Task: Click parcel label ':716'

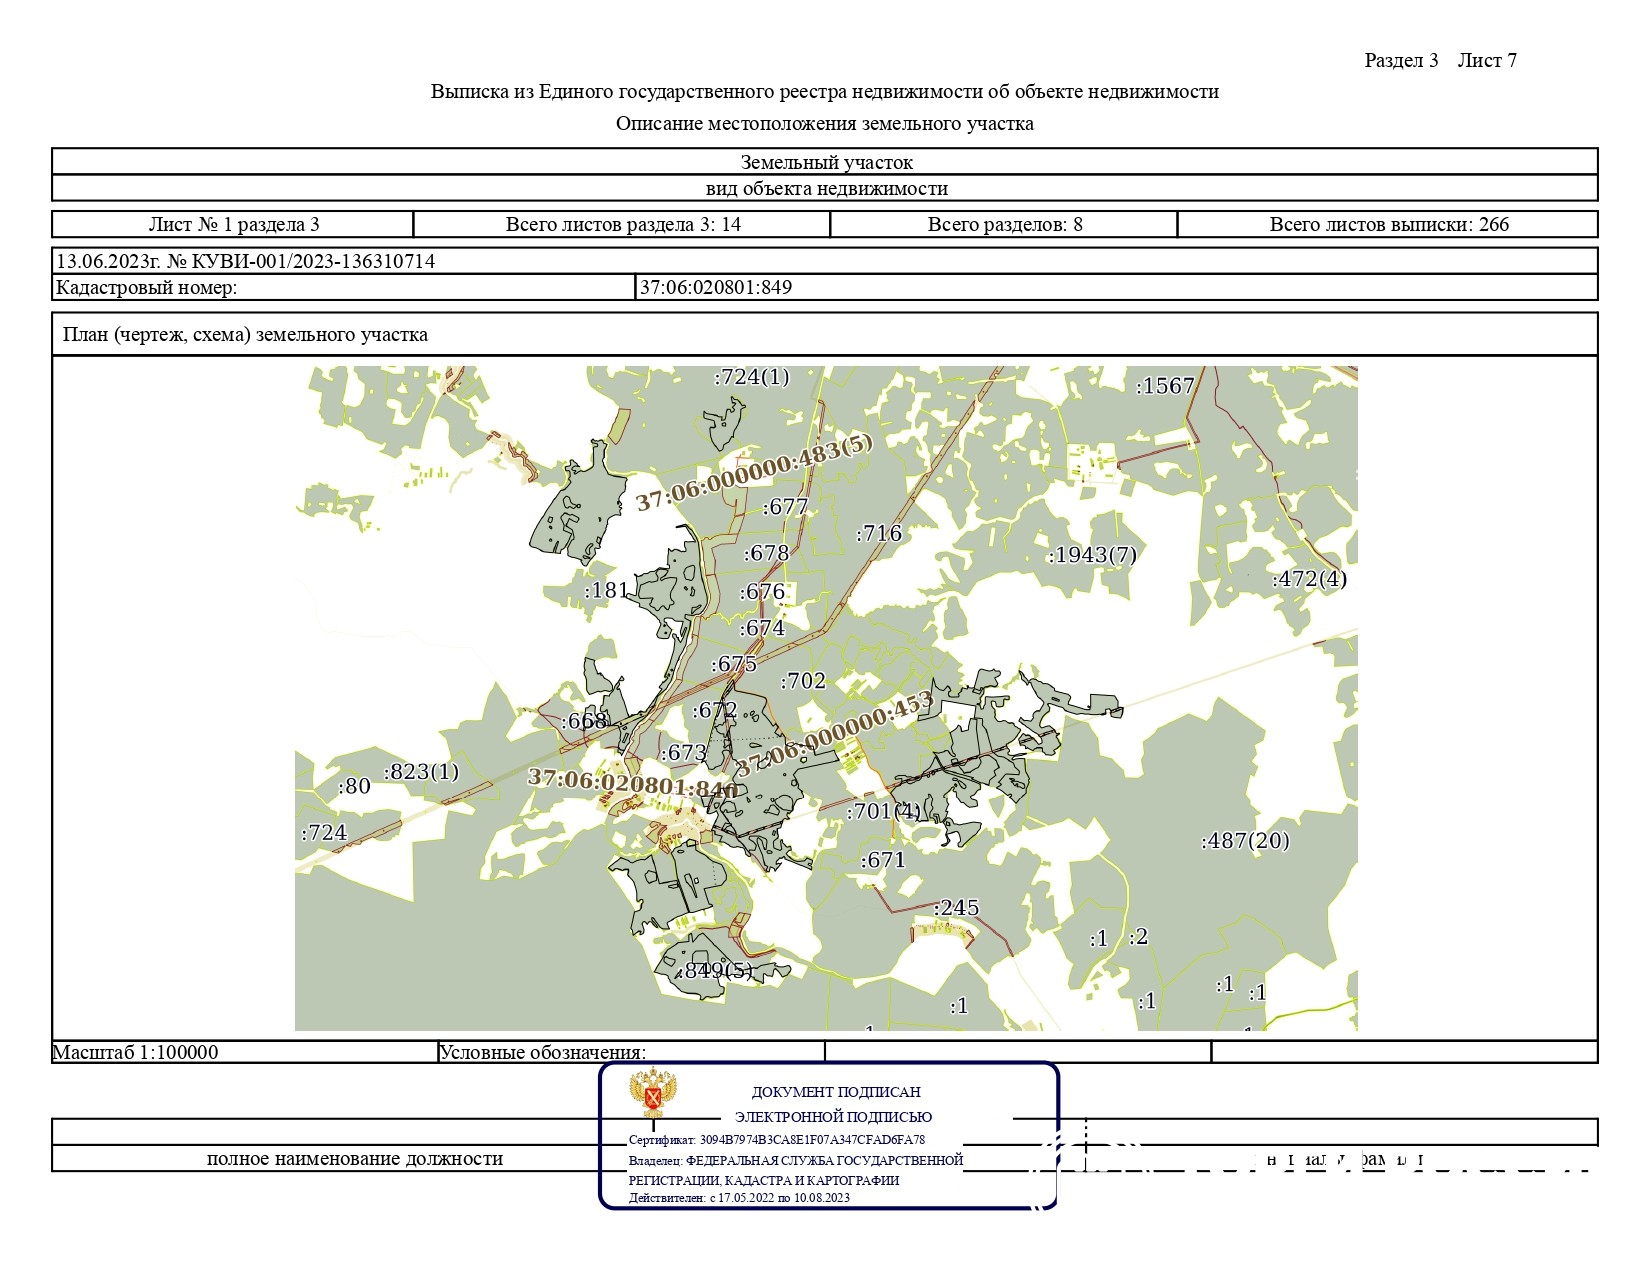Action: coord(879,534)
